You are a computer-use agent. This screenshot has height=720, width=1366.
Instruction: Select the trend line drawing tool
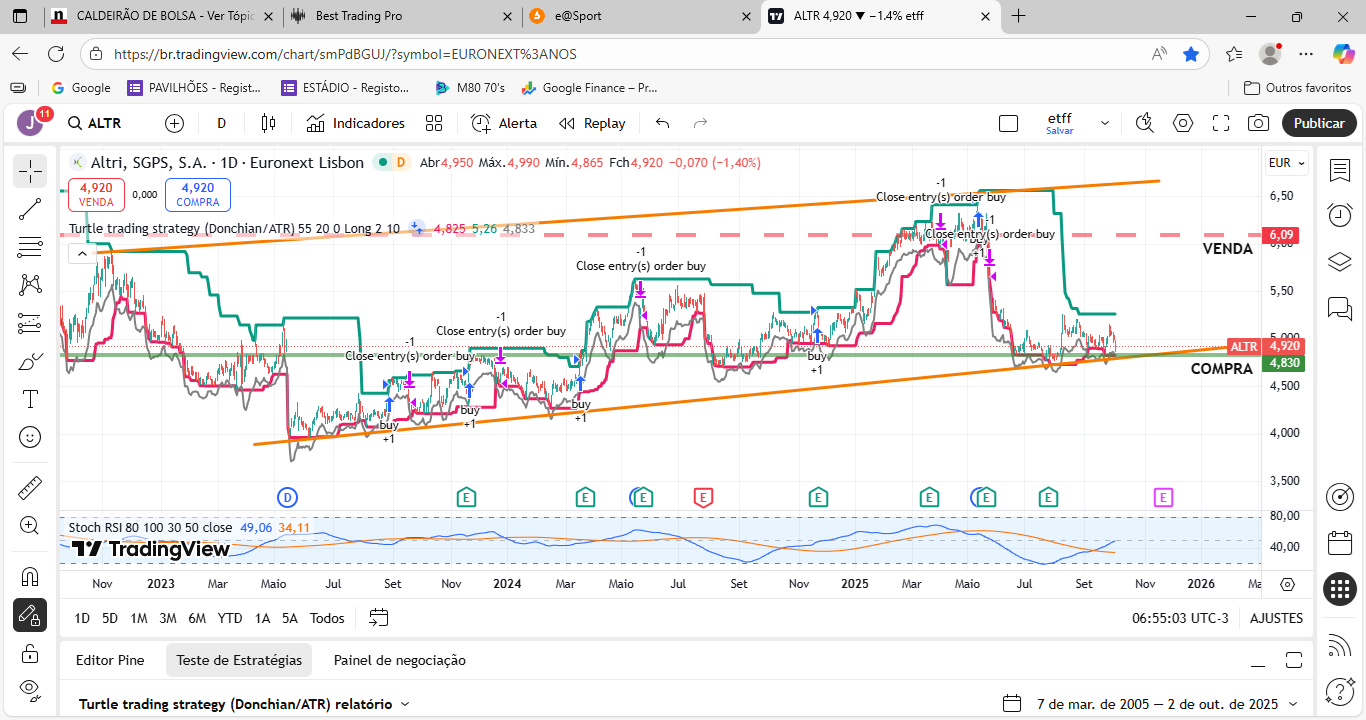30,209
